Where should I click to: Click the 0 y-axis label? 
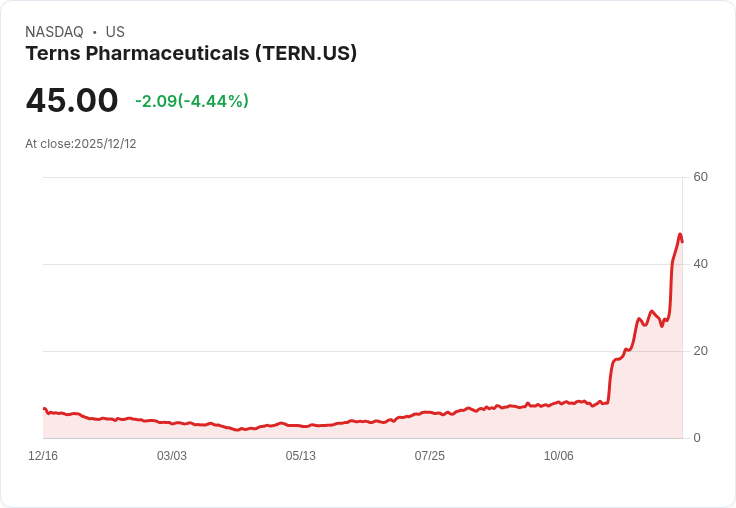click(697, 438)
